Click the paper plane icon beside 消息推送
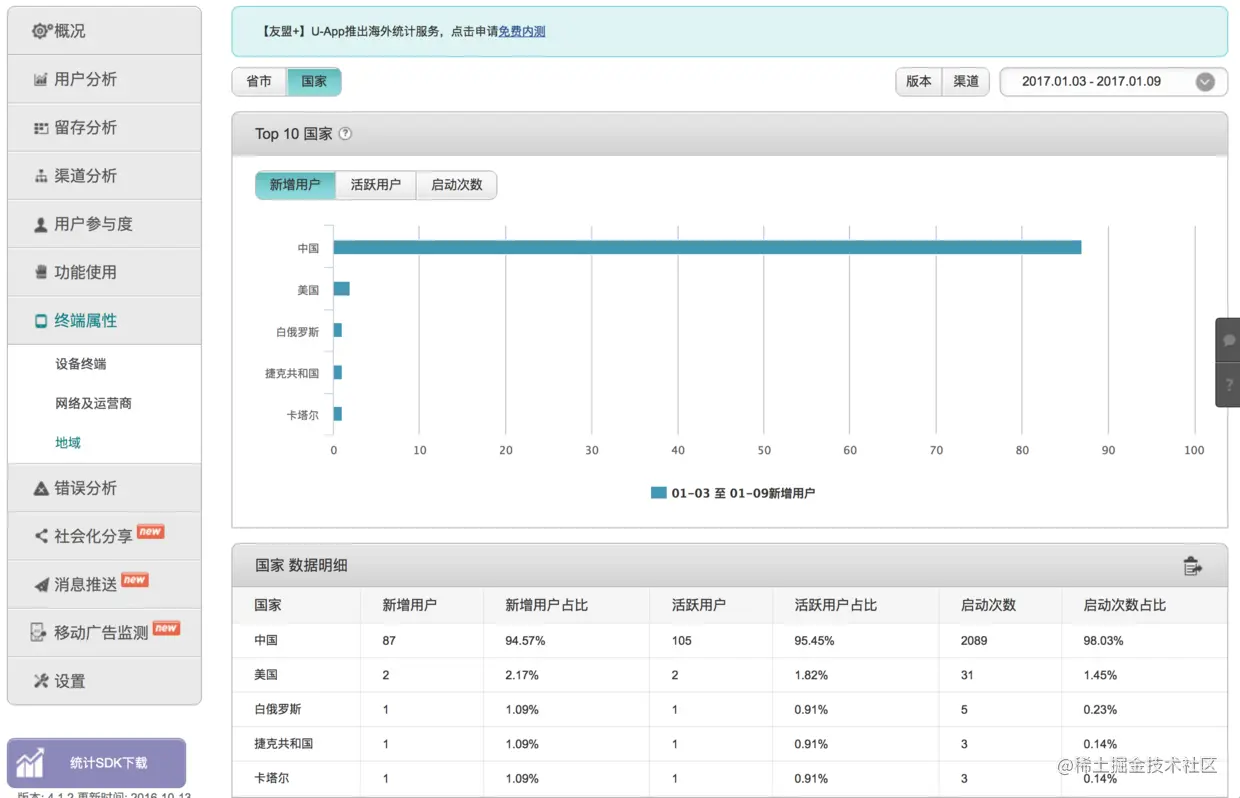 [x=41, y=585]
